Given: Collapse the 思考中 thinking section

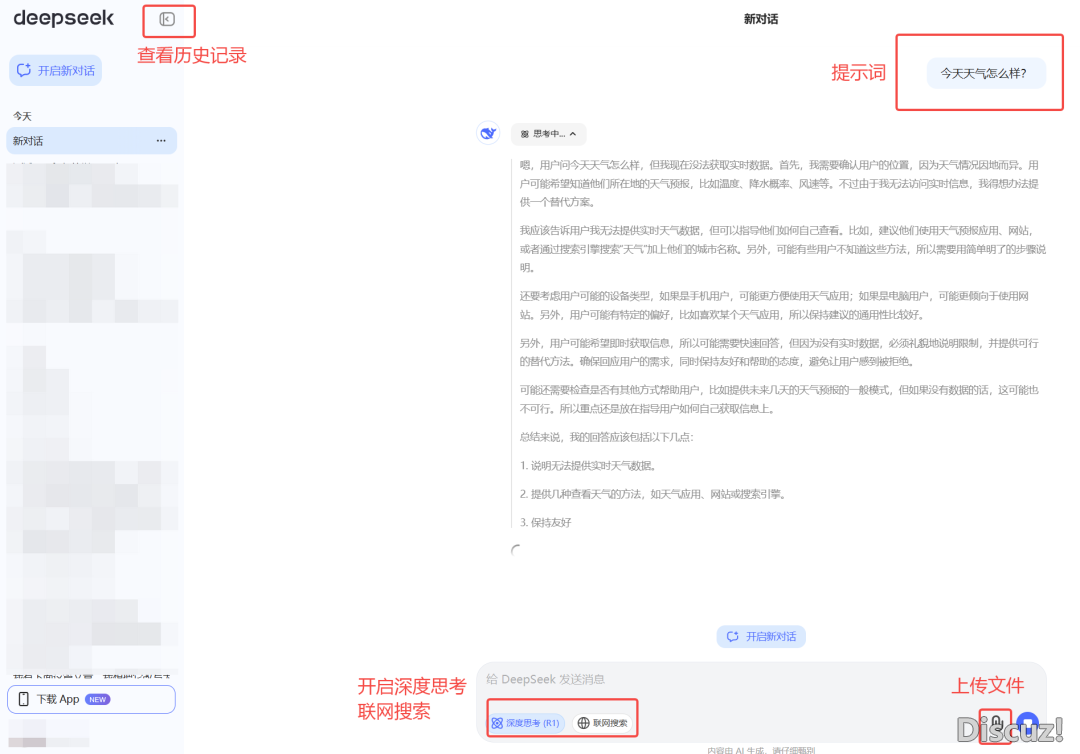Looking at the screenshot, I should tap(548, 134).
